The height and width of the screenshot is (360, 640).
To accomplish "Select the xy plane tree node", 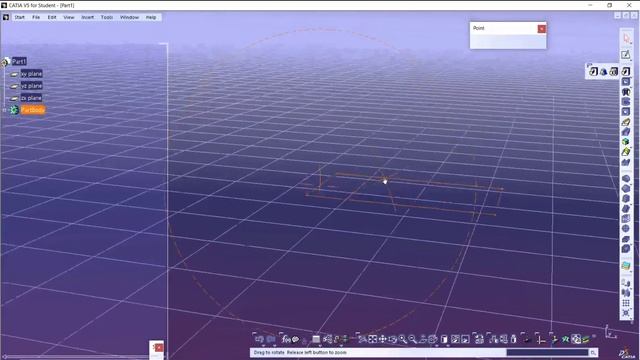I will point(31,74).
